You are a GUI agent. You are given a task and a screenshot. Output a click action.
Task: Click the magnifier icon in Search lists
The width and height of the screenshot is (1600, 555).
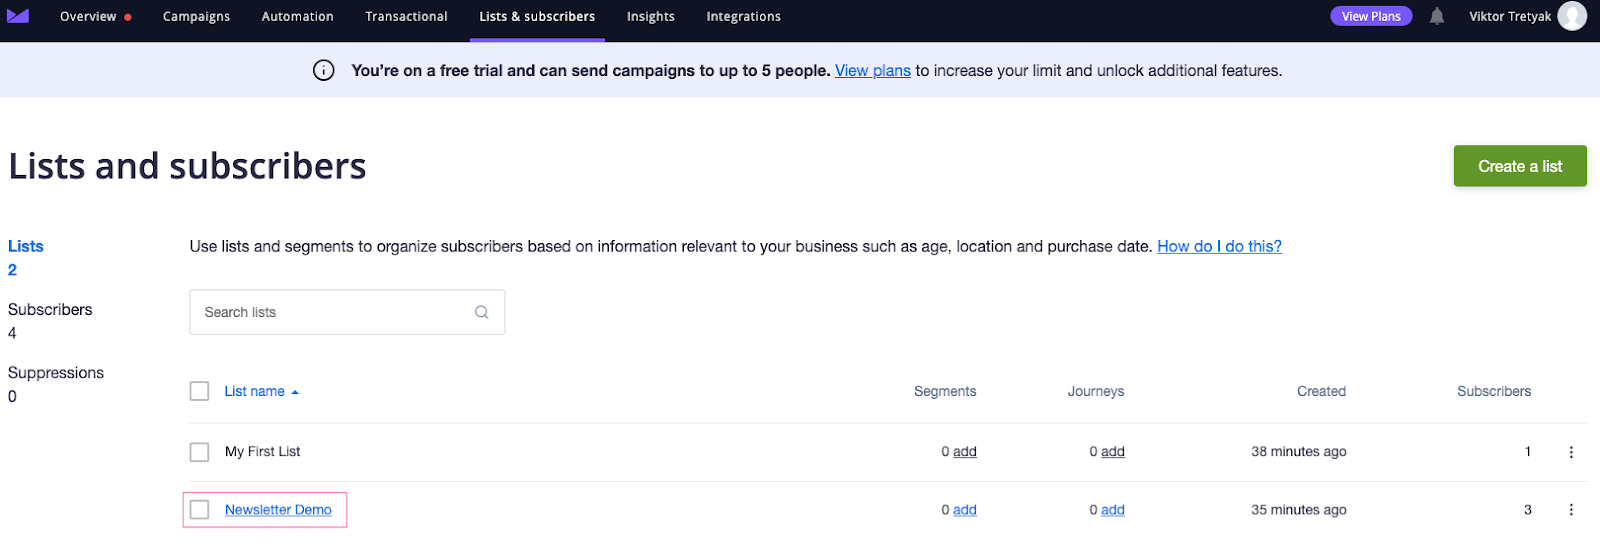482,312
